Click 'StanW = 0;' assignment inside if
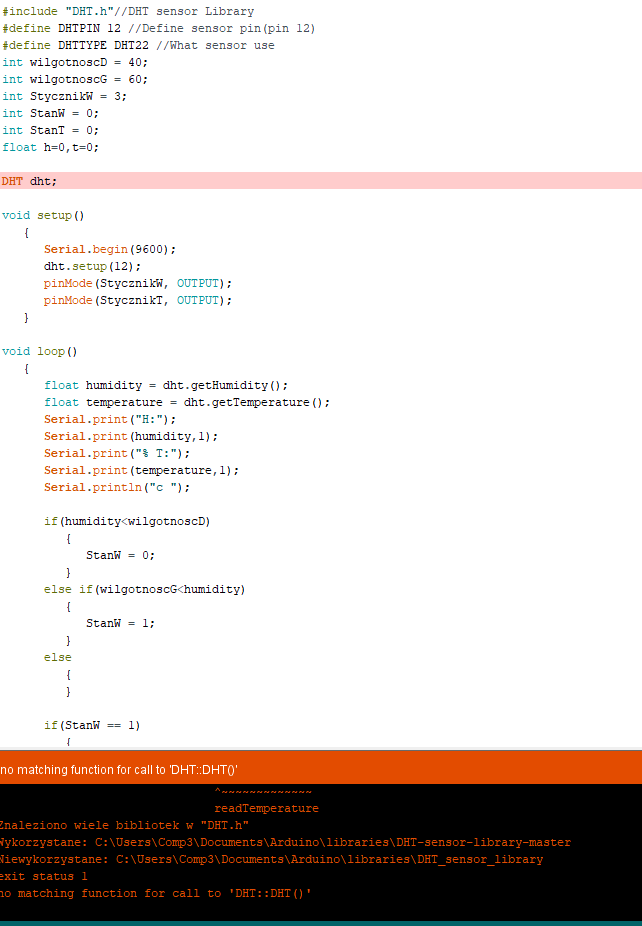Image resolution: width=642 pixels, height=926 pixels. pyautogui.click(x=120, y=556)
